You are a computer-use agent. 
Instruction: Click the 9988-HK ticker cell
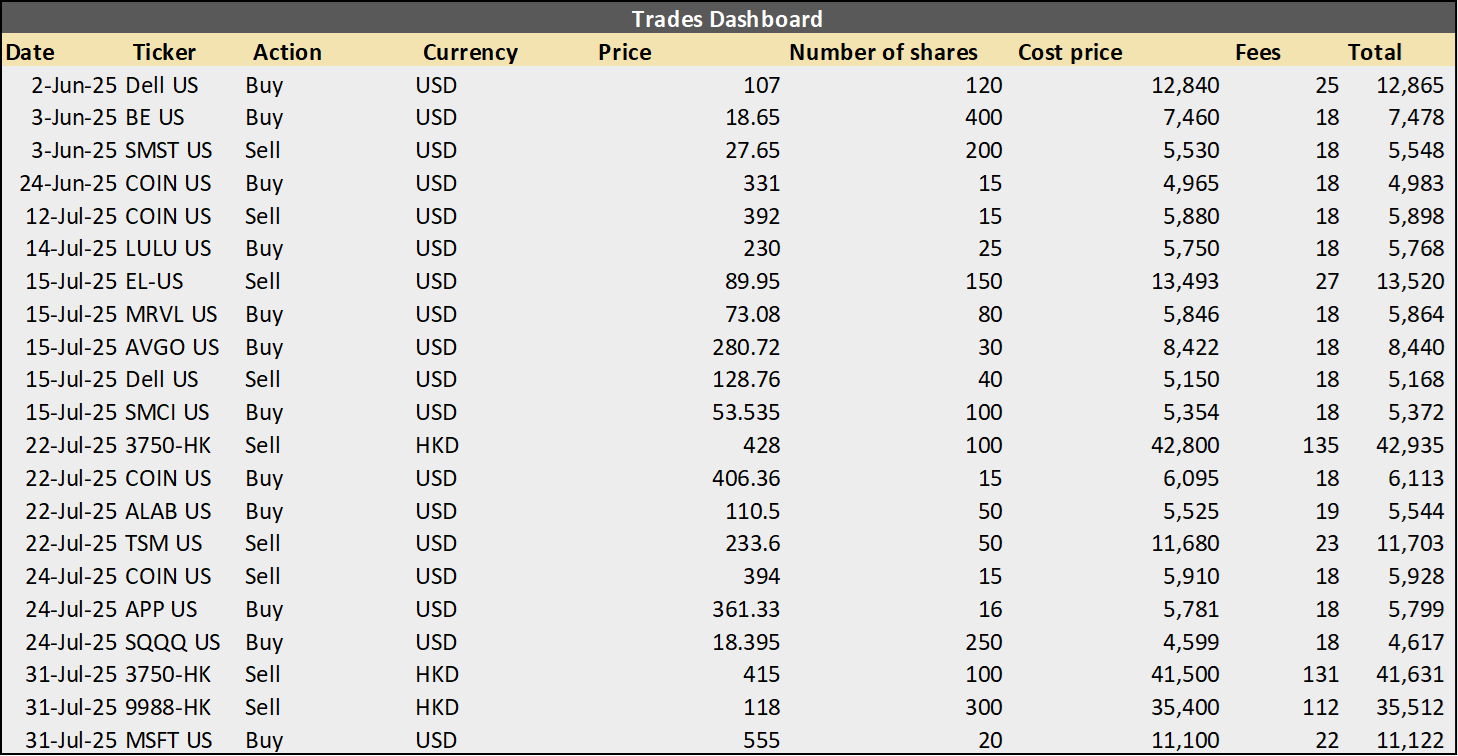pyautogui.click(x=168, y=707)
